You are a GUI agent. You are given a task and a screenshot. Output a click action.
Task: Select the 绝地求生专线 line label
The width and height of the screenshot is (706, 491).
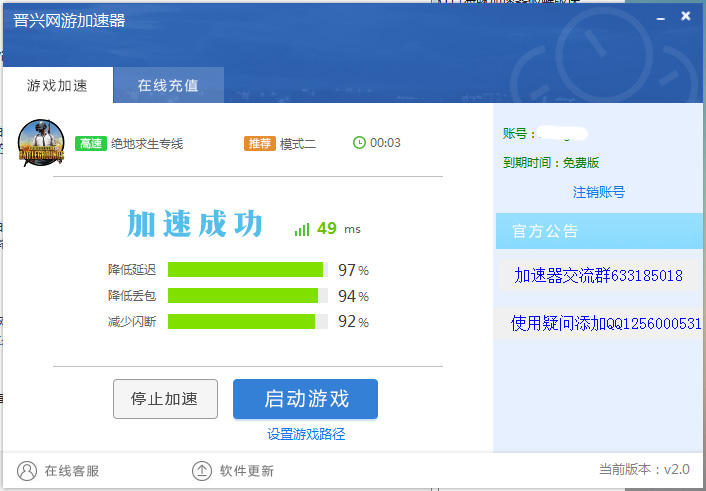pyautogui.click(x=147, y=143)
